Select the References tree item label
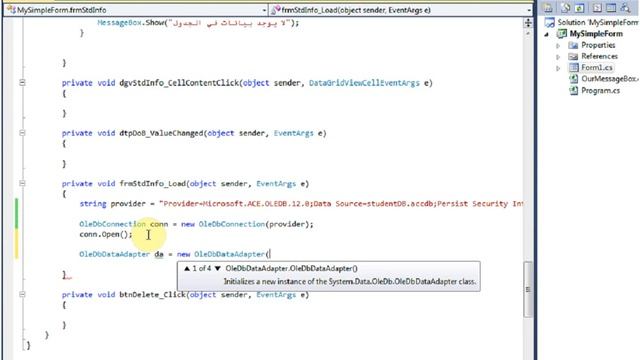640x360 pixels. [599, 56]
